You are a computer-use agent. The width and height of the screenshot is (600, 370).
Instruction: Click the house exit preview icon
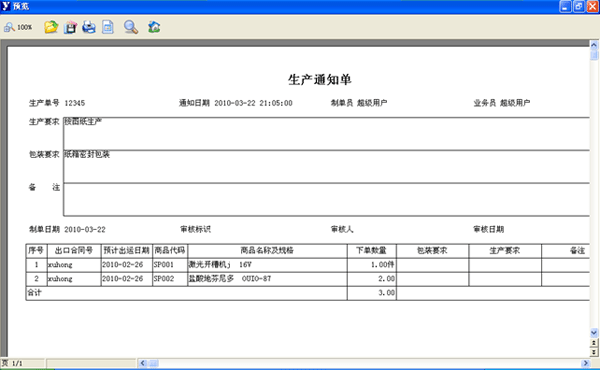(154, 27)
